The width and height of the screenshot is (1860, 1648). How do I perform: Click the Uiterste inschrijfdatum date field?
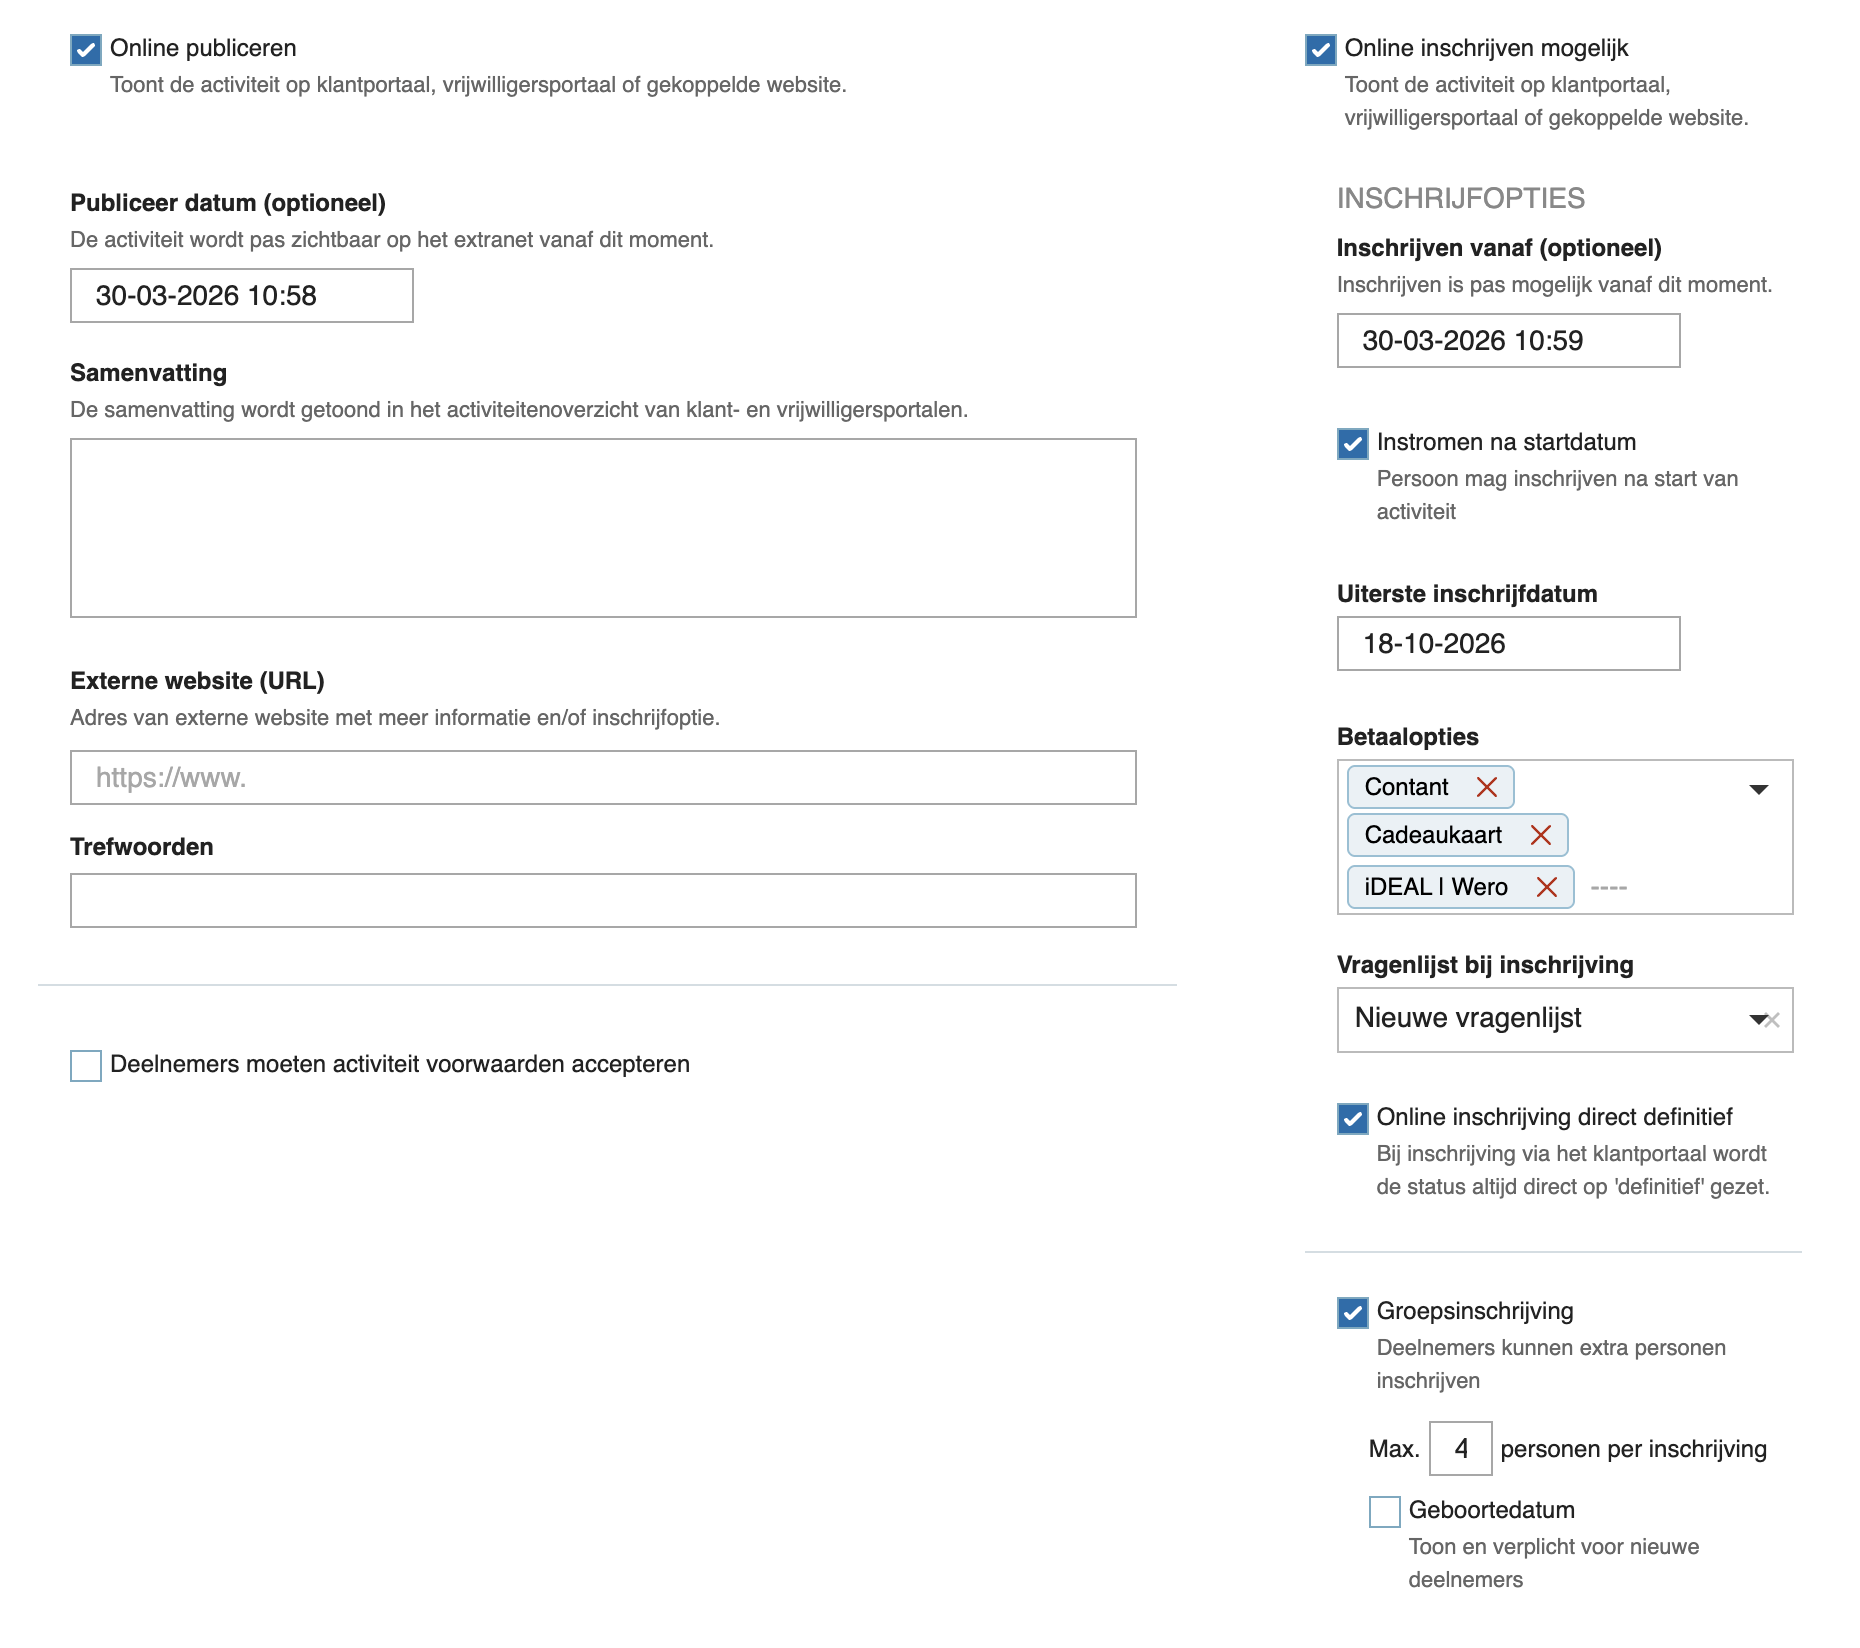[x=1508, y=644]
